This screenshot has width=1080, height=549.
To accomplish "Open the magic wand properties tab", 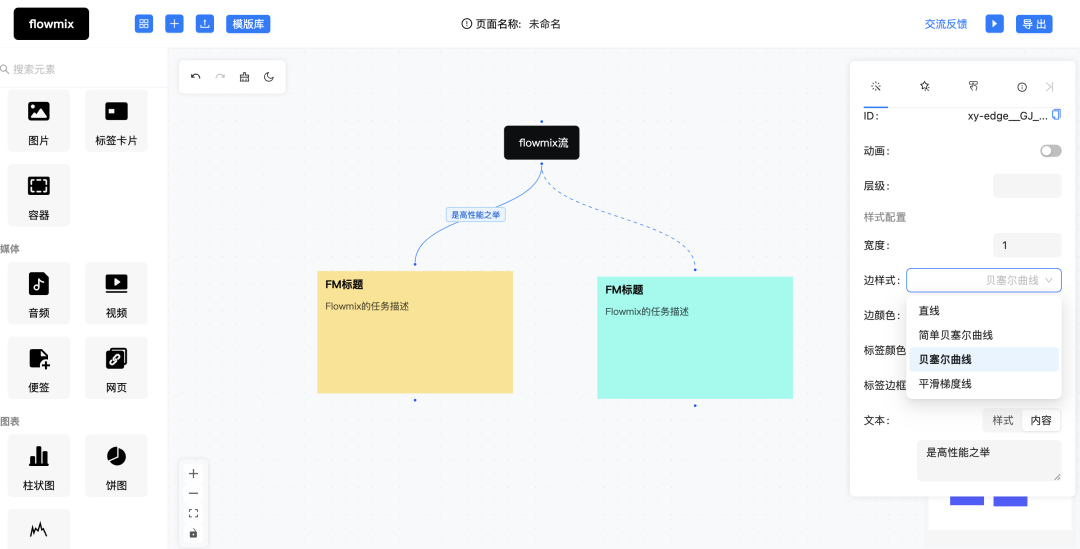I will coord(876,86).
